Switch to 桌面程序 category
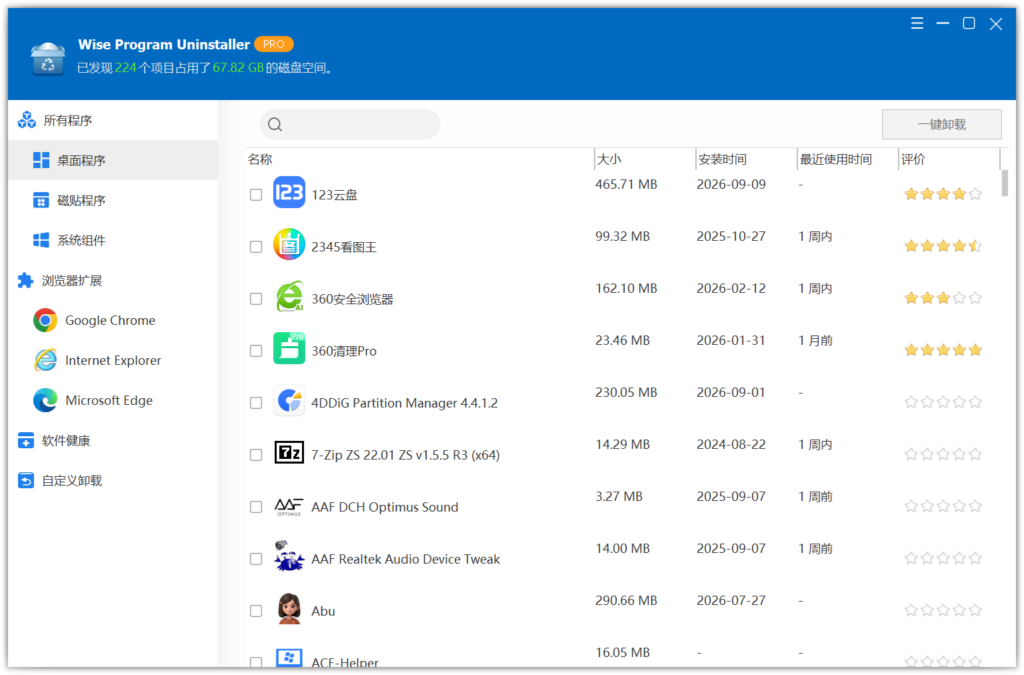Image resolution: width=1024 pixels, height=675 pixels. 113,160
